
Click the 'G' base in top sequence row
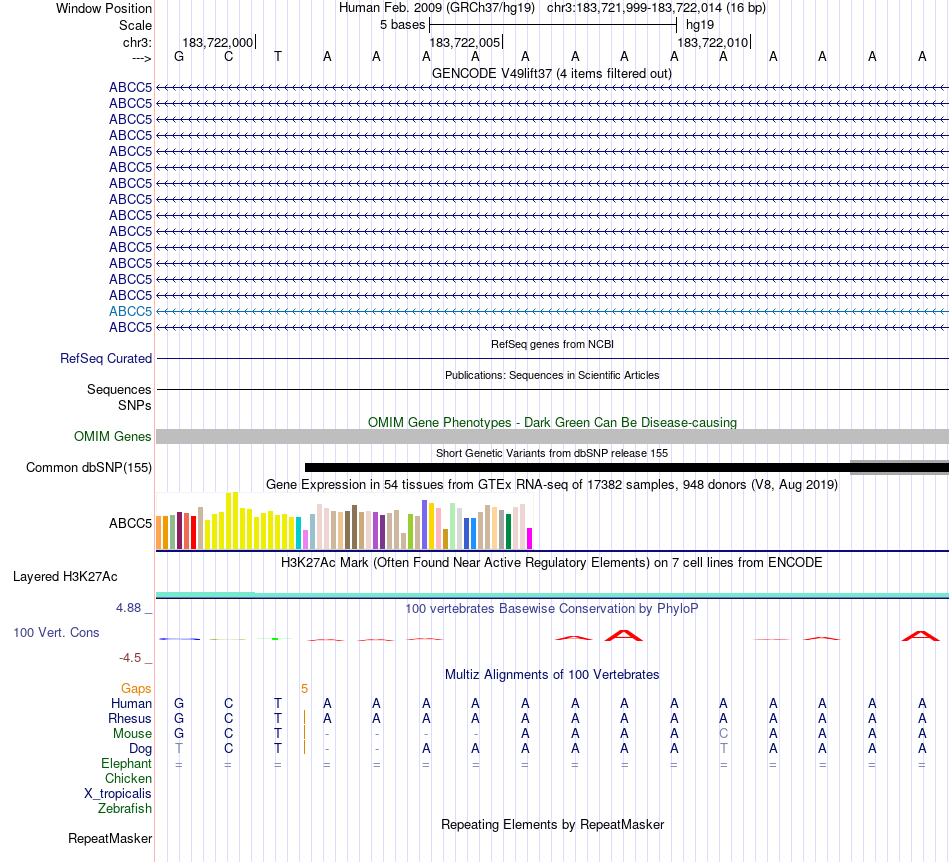179,56
